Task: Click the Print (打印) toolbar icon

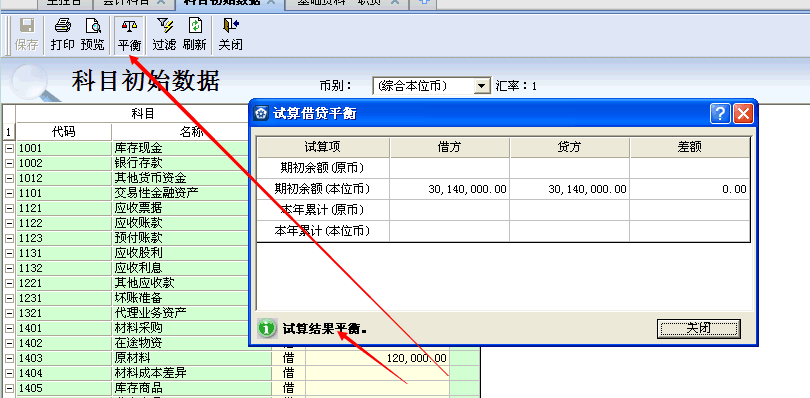Action: (63, 35)
